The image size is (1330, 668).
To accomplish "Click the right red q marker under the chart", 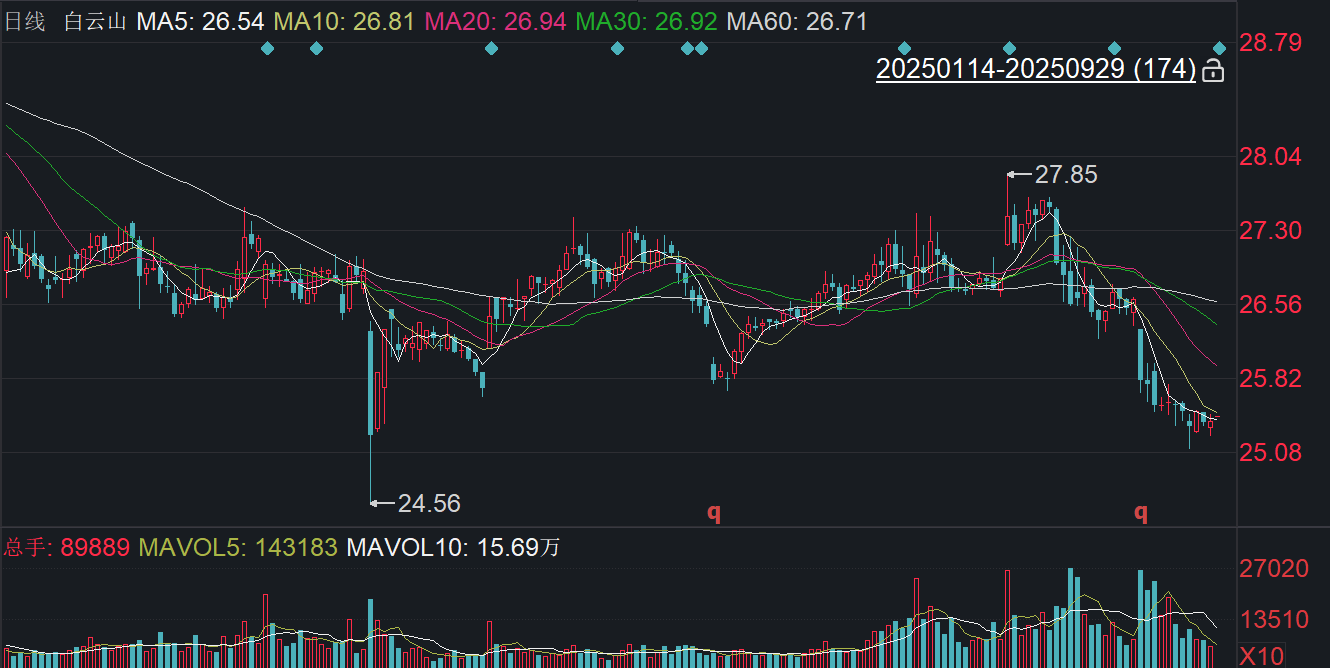I will (x=1140, y=512).
